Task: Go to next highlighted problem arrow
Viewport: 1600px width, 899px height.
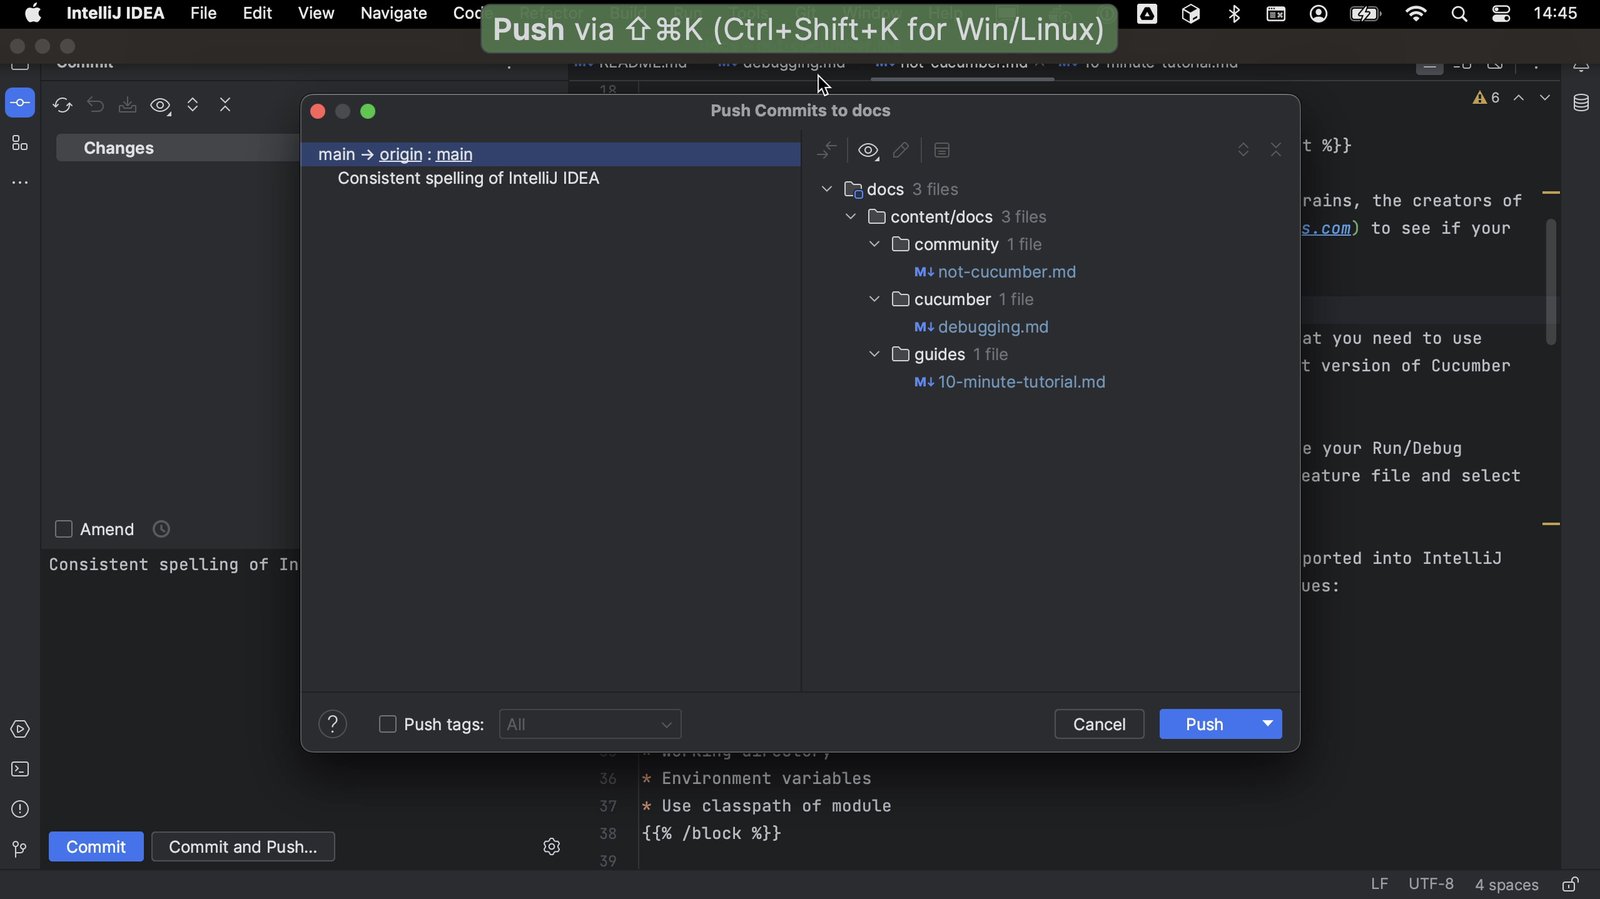Action: tap(1545, 98)
